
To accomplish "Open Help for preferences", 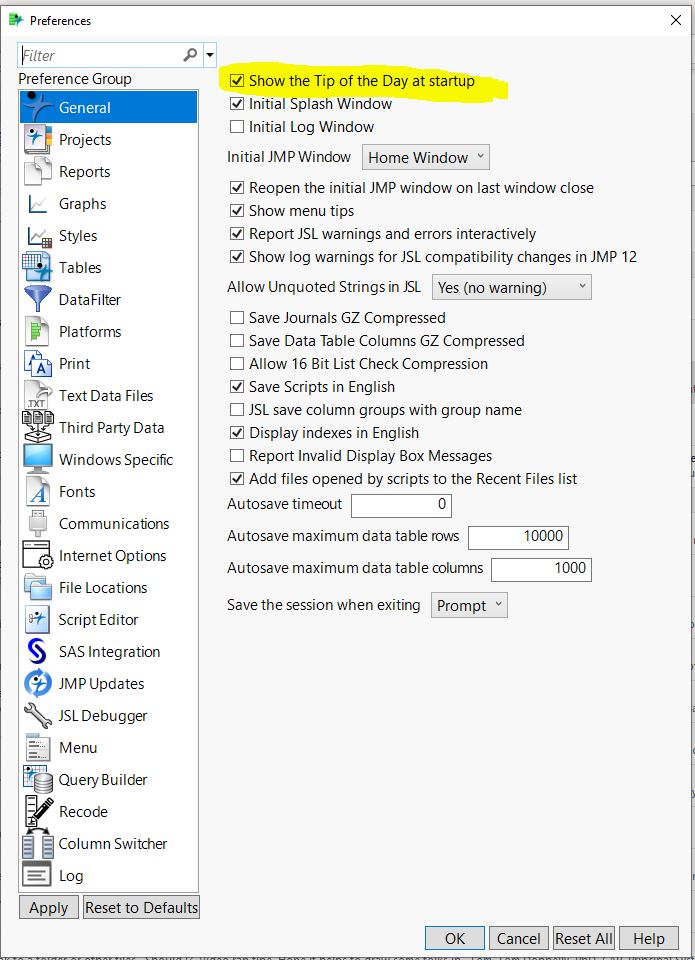I will click(648, 939).
